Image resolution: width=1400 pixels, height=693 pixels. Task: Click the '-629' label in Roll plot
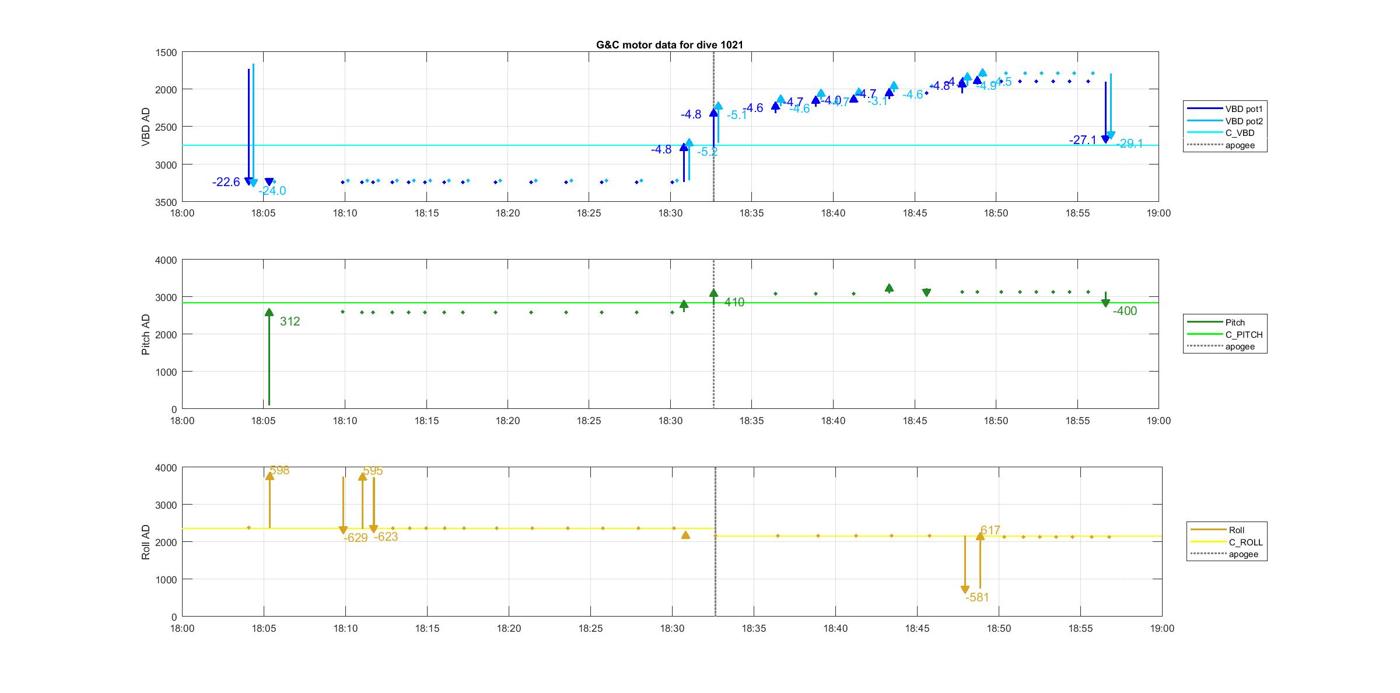point(355,538)
